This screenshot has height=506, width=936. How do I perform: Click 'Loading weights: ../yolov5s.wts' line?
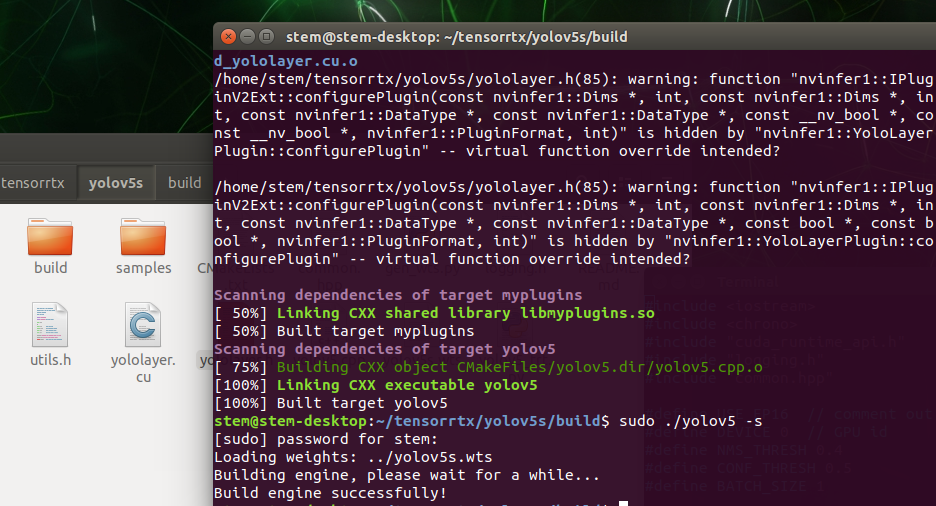coord(353,457)
